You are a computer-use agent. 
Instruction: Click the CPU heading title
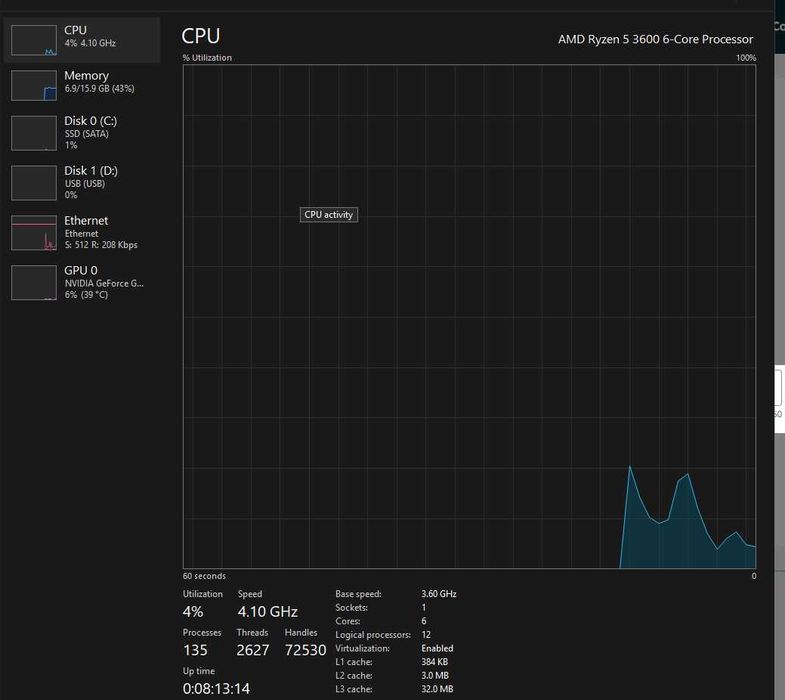point(201,36)
